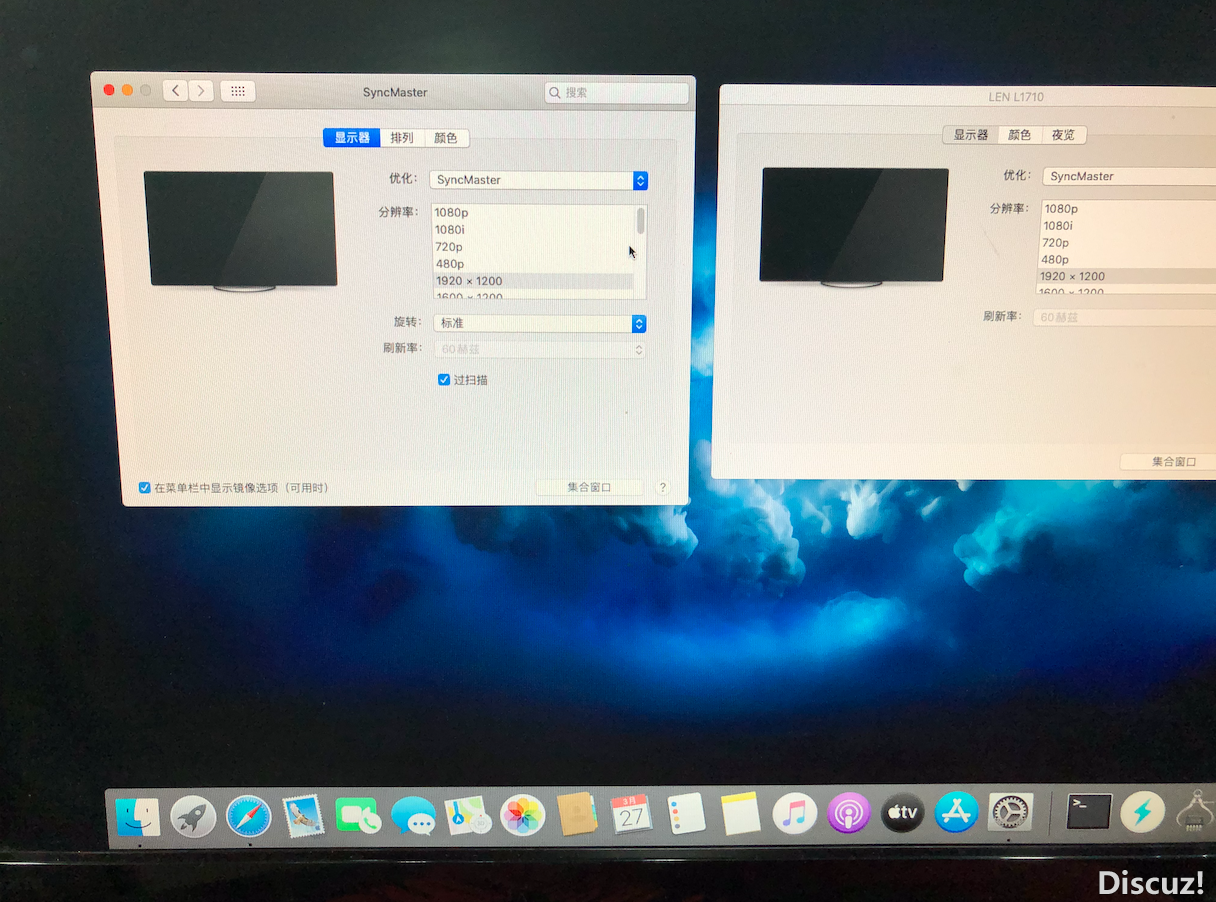The width and height of the screenshot is (1216, 902).
Task: Open Finder from the Dock
Action: tap(138, 816)
